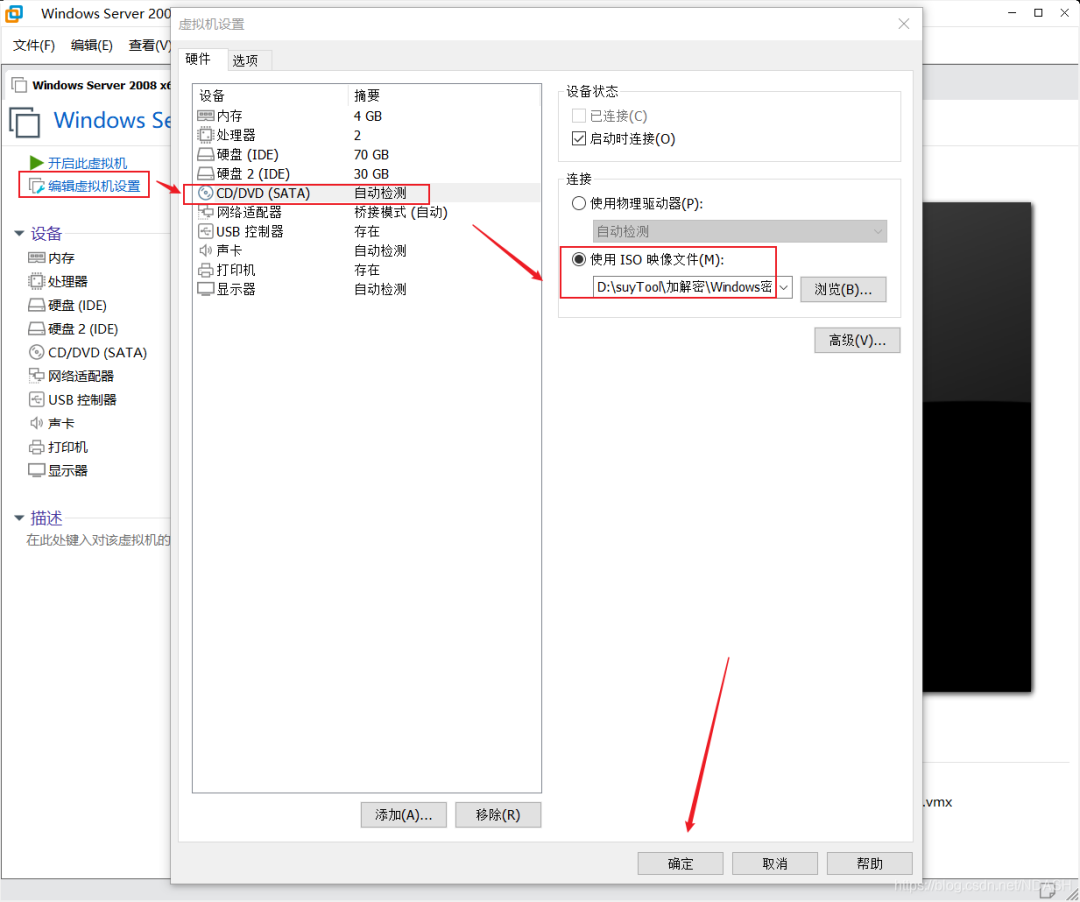Screen dimensions: 1080x902
Task: Click the description text area in the main window
Action: pos(98,540)
